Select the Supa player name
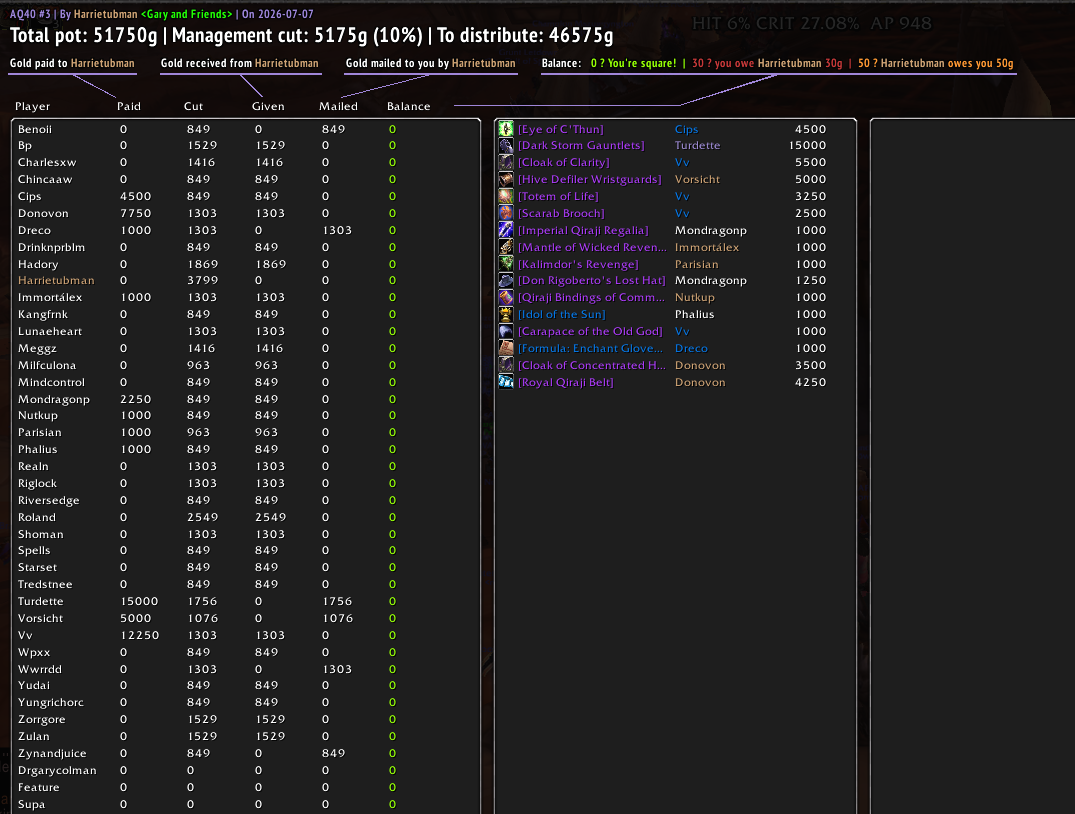1075x814 pixels. 32,804
